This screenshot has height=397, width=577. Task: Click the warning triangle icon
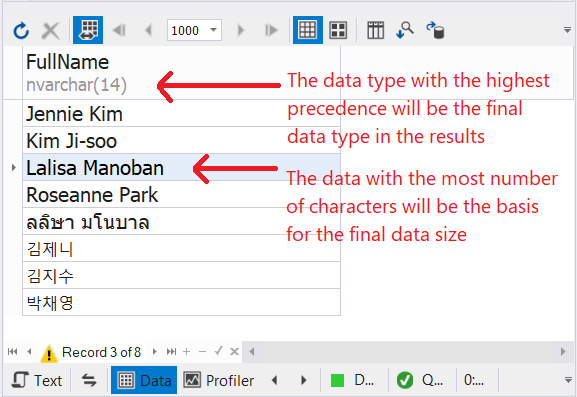49,354
